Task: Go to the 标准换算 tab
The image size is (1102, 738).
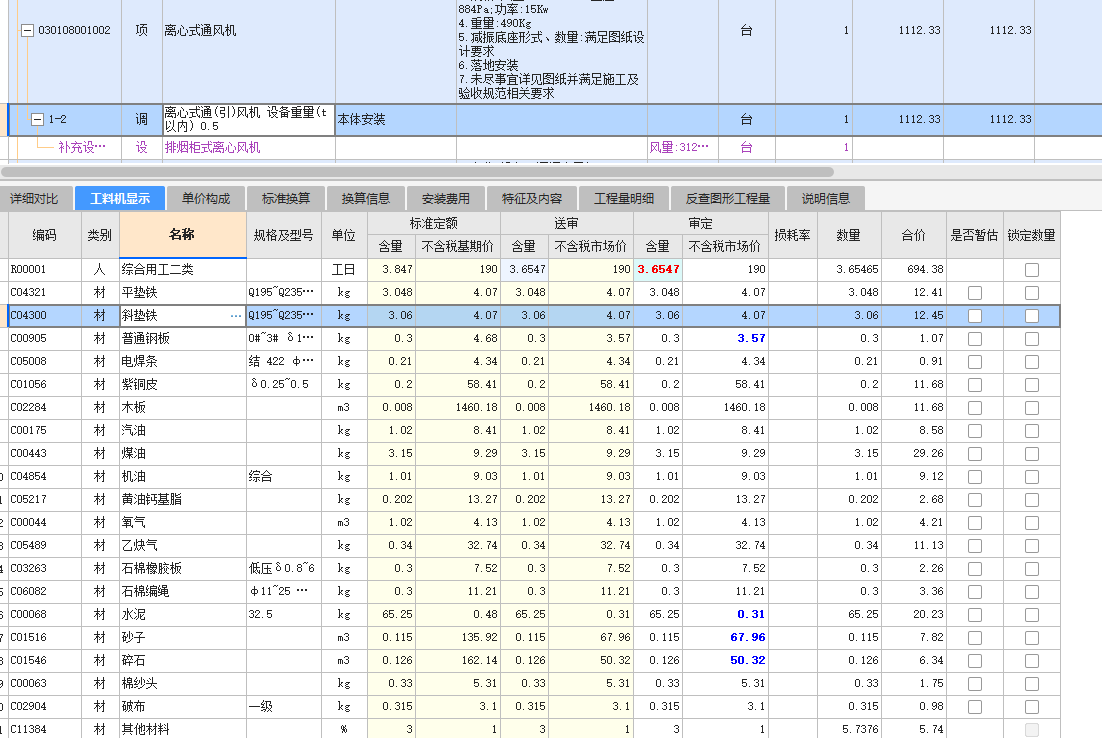Action: pyautogui.click(x=286, y=199)
